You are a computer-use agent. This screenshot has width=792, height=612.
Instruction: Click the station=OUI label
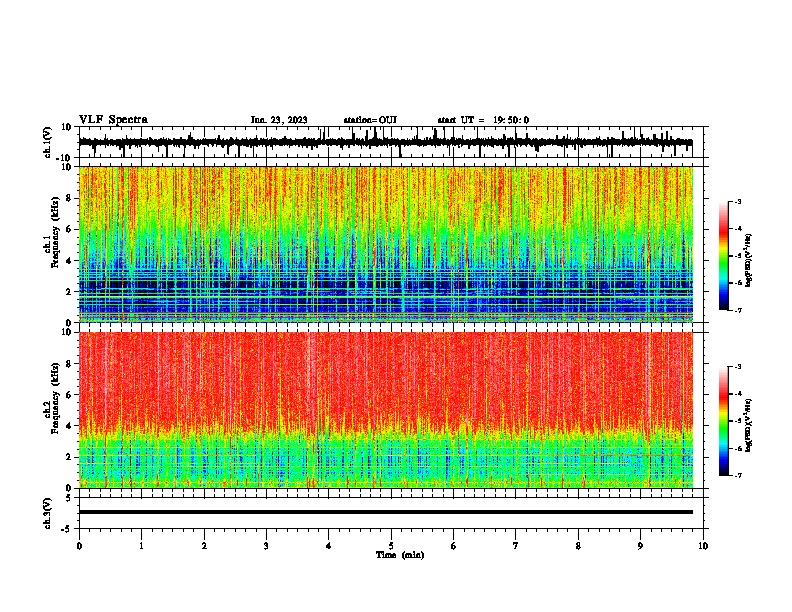[370, 120]
